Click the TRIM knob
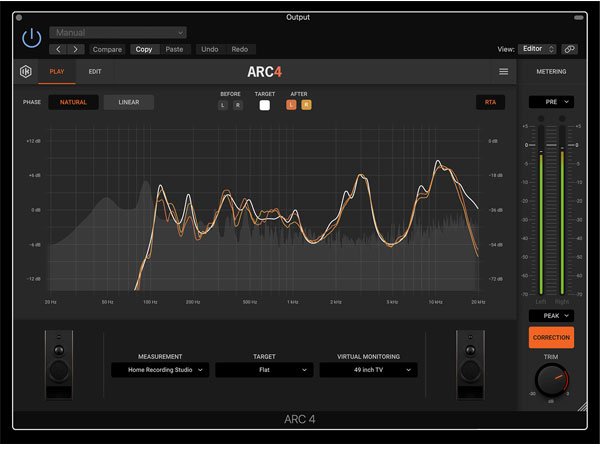 point(551,380)
